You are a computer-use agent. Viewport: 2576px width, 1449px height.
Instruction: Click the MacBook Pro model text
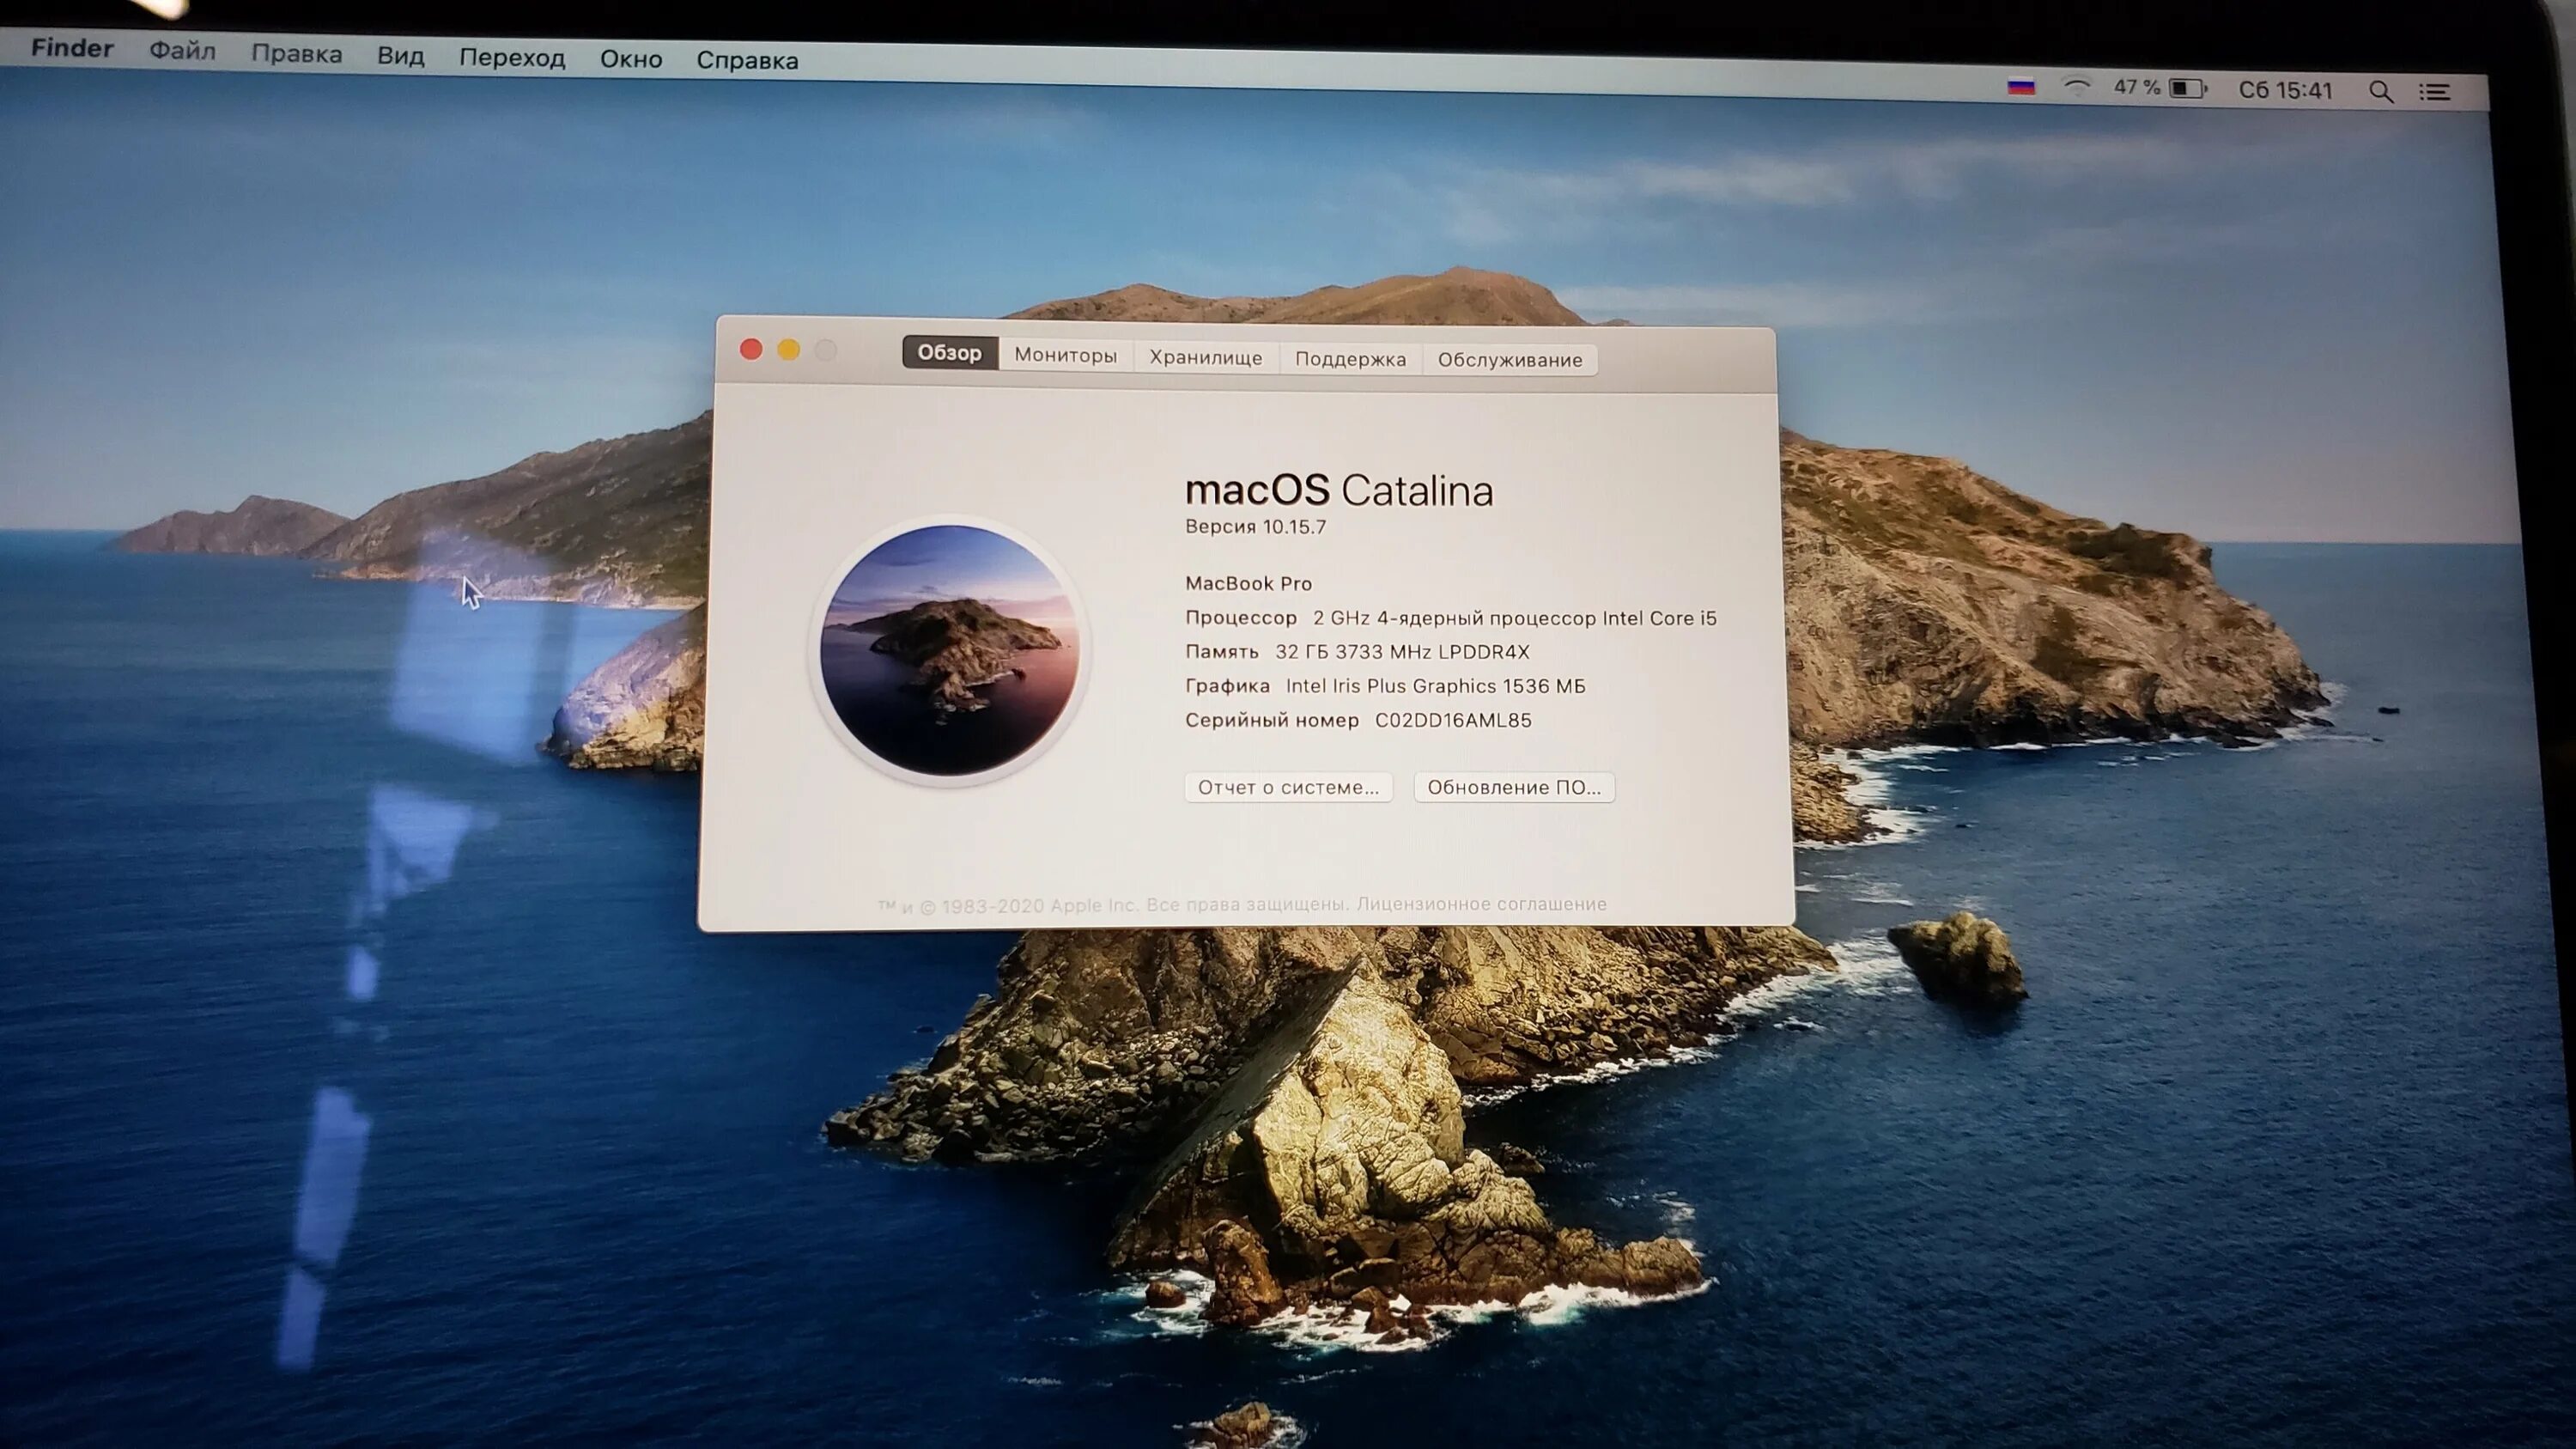pyautogui.click(x=1248, y=583)
